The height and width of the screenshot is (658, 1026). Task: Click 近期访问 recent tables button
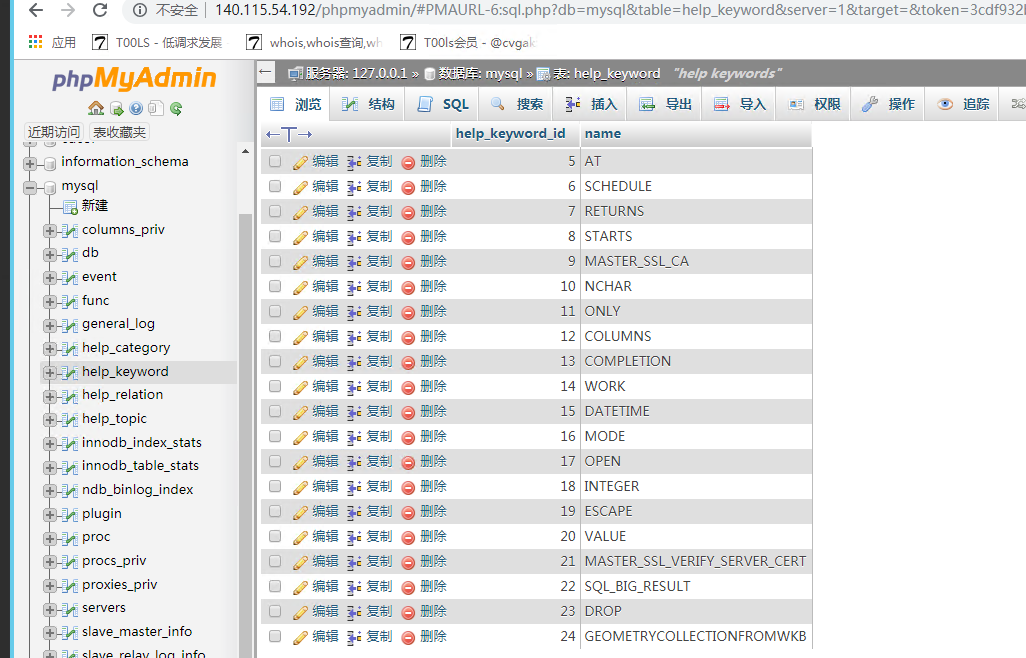(x=54, y=132)
